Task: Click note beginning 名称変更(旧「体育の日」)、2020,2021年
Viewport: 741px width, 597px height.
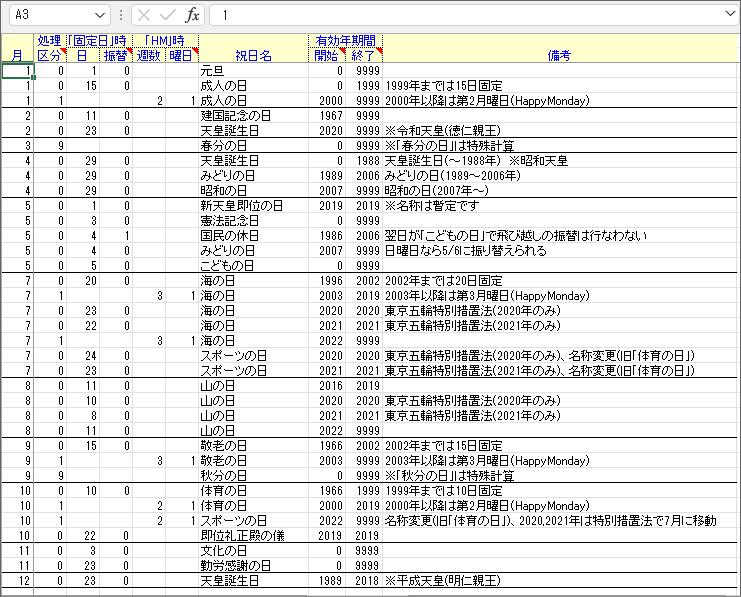Action: tap(551, 520)
